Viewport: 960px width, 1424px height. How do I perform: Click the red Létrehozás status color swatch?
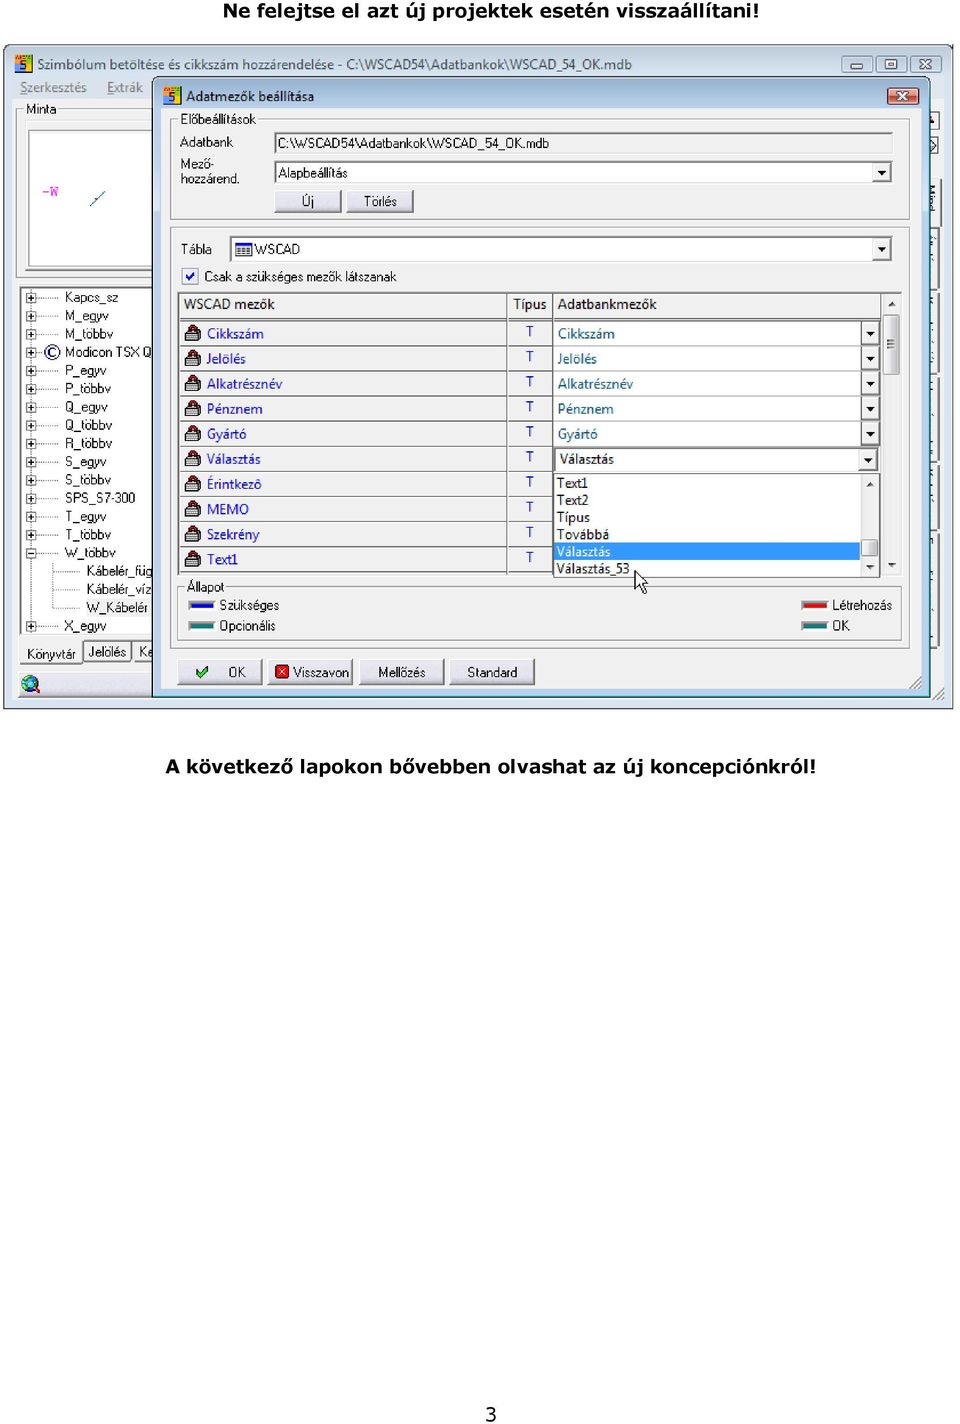coord(814,605)
